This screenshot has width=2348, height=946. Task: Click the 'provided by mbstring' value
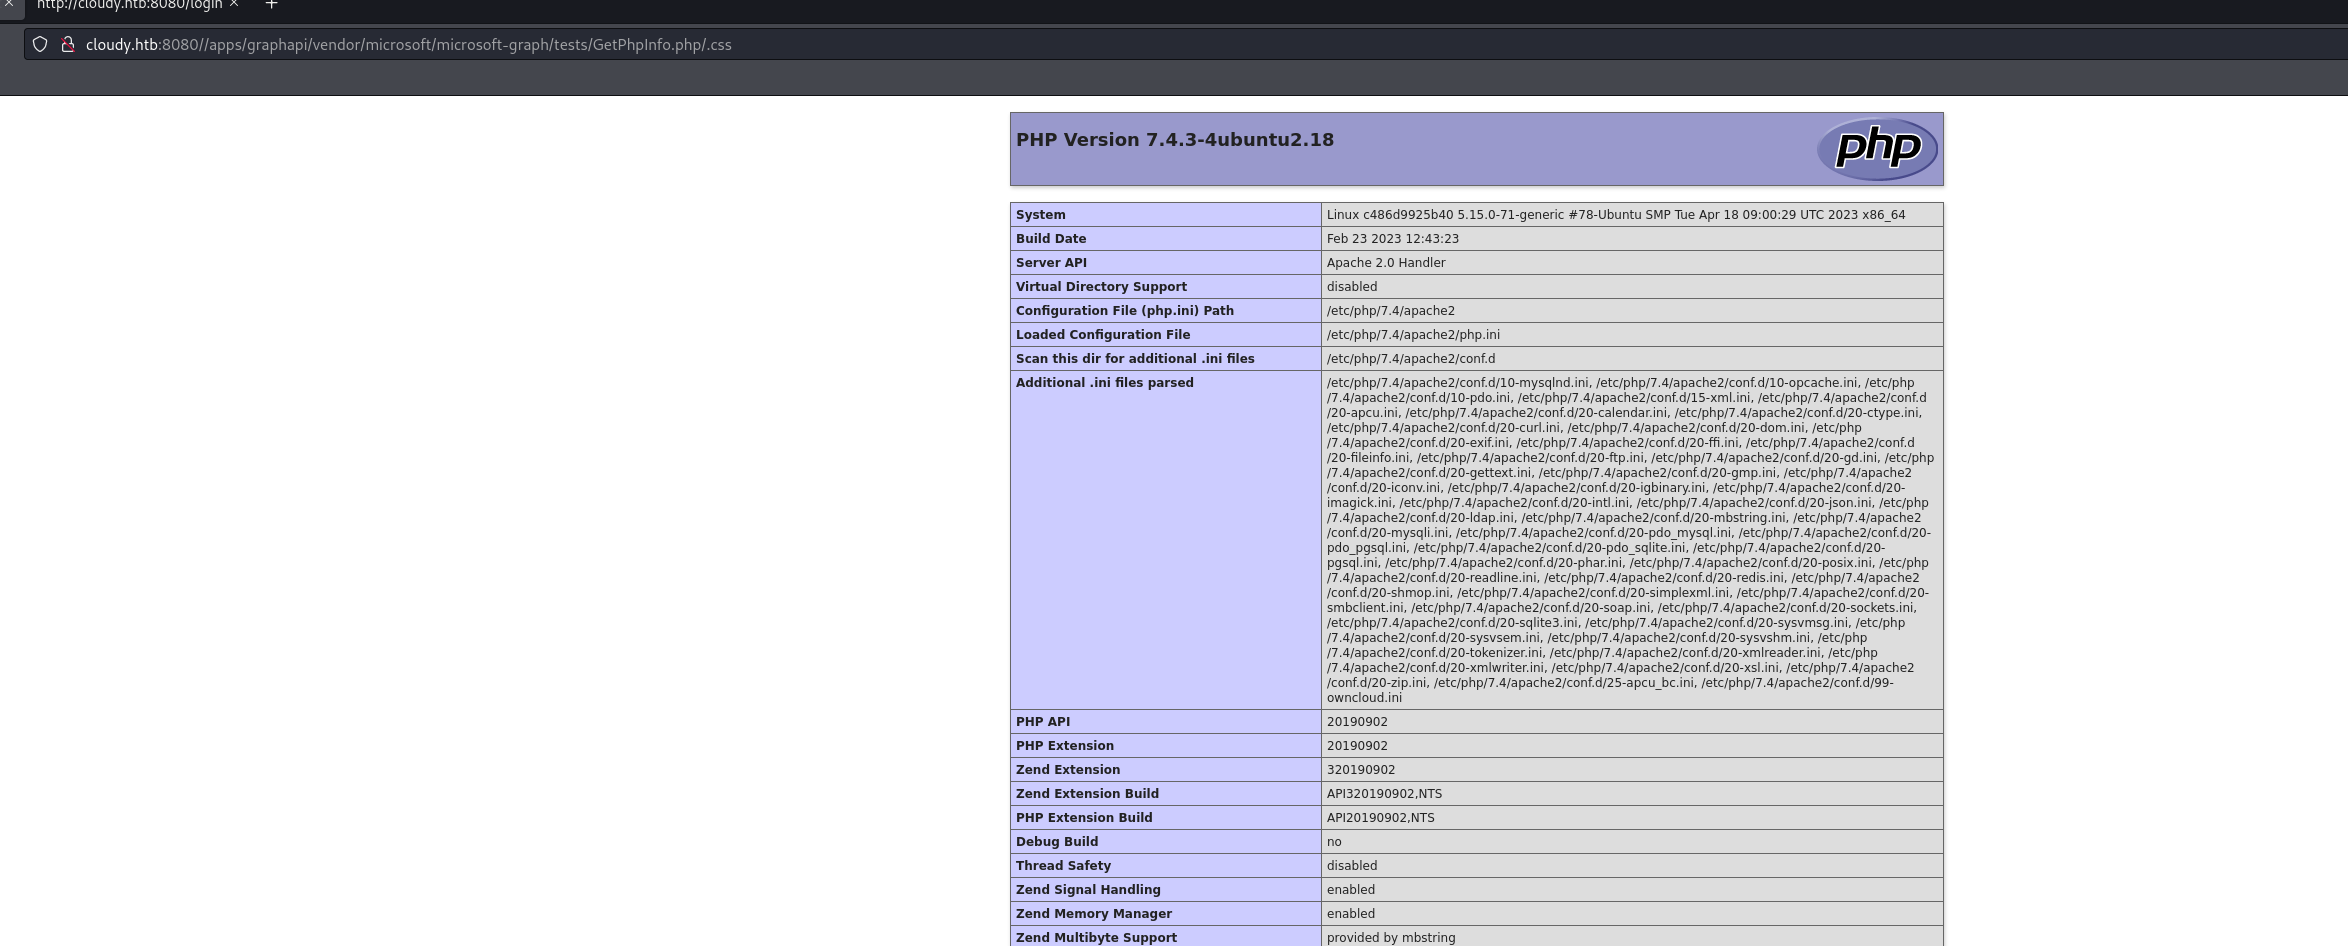(x=1390, y=938)
